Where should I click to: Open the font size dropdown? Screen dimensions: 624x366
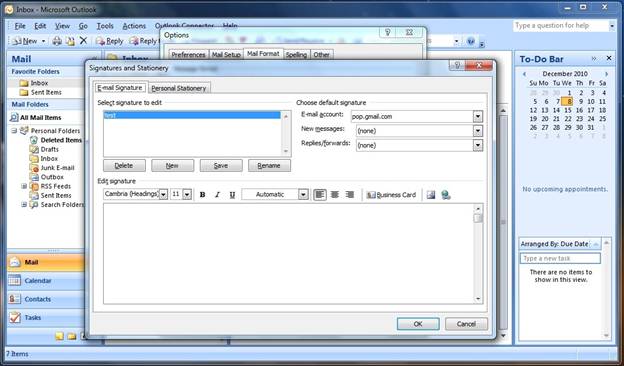[x=187, y=194]
